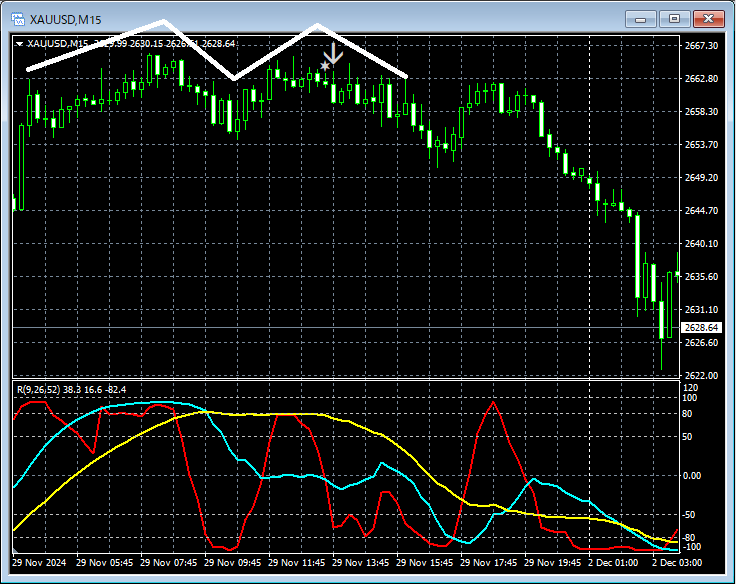Click the 29 Nov 15:45 time axis label
Image resolution: width=737 pixels, height=584 pixels.
coord(424,563)
